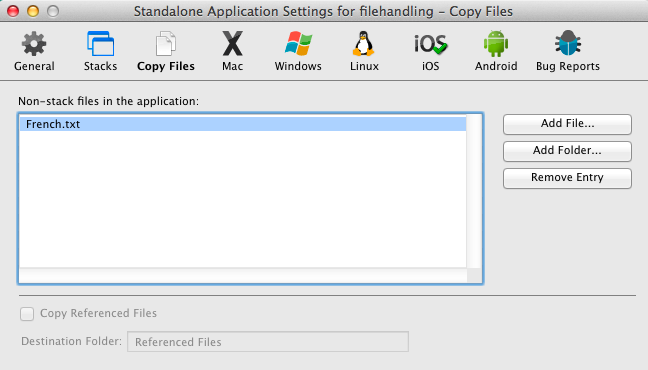
Task: Click the Destination Folder text field
Action: pyautogui.click(x=268, y=341)
